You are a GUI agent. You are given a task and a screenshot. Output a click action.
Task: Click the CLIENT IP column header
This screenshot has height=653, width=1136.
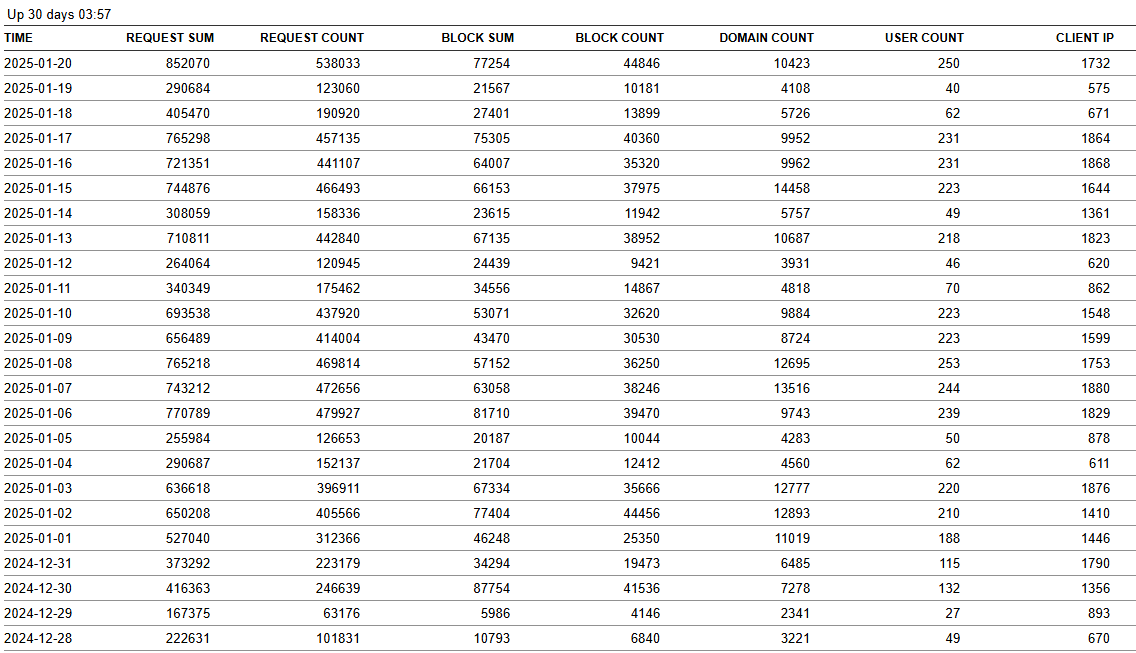(1084, 38)
